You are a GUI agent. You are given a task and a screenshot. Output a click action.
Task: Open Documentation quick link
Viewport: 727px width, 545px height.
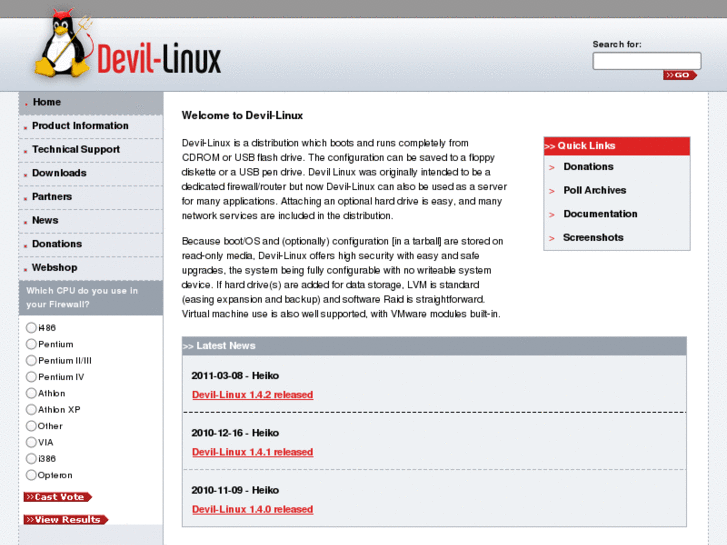tap(600, 214)
